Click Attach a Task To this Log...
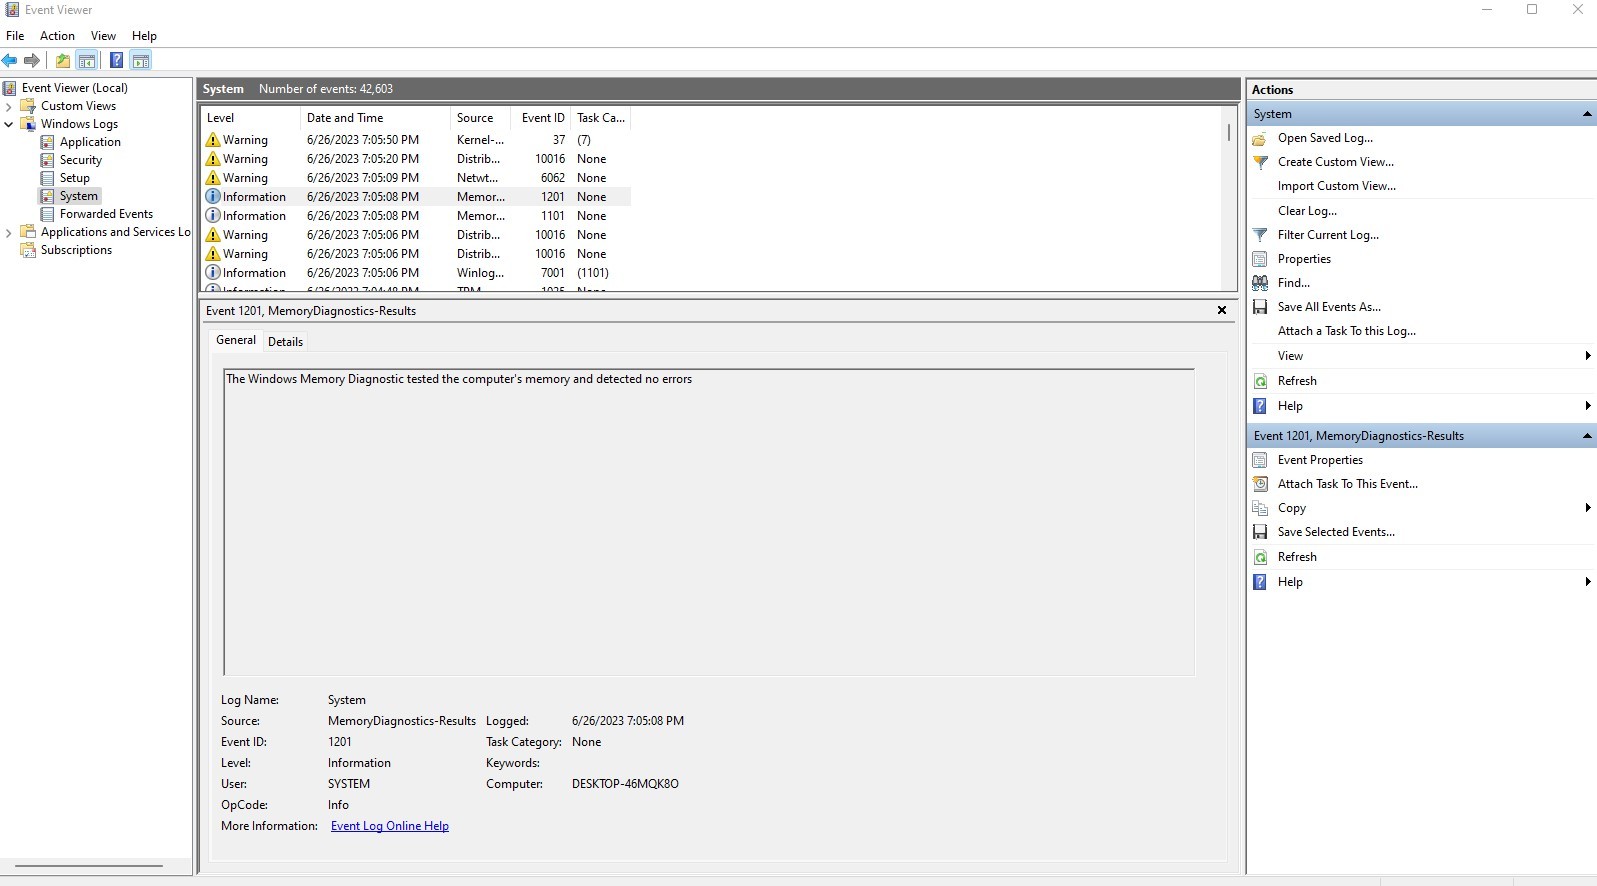This screenshot has width=1597, height=886. pyautogui.click(x=1346, y=331)
